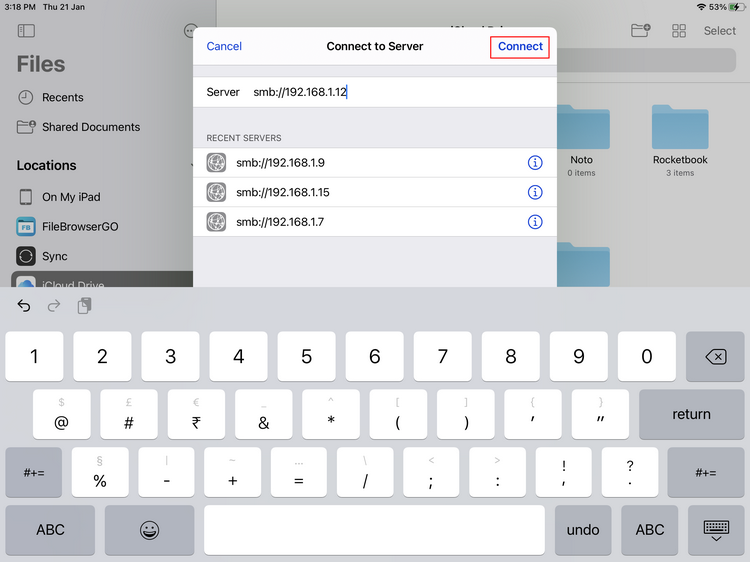Tap the 0 key
The width and height of the screenshot is (750, 562).
coord(647,356)
